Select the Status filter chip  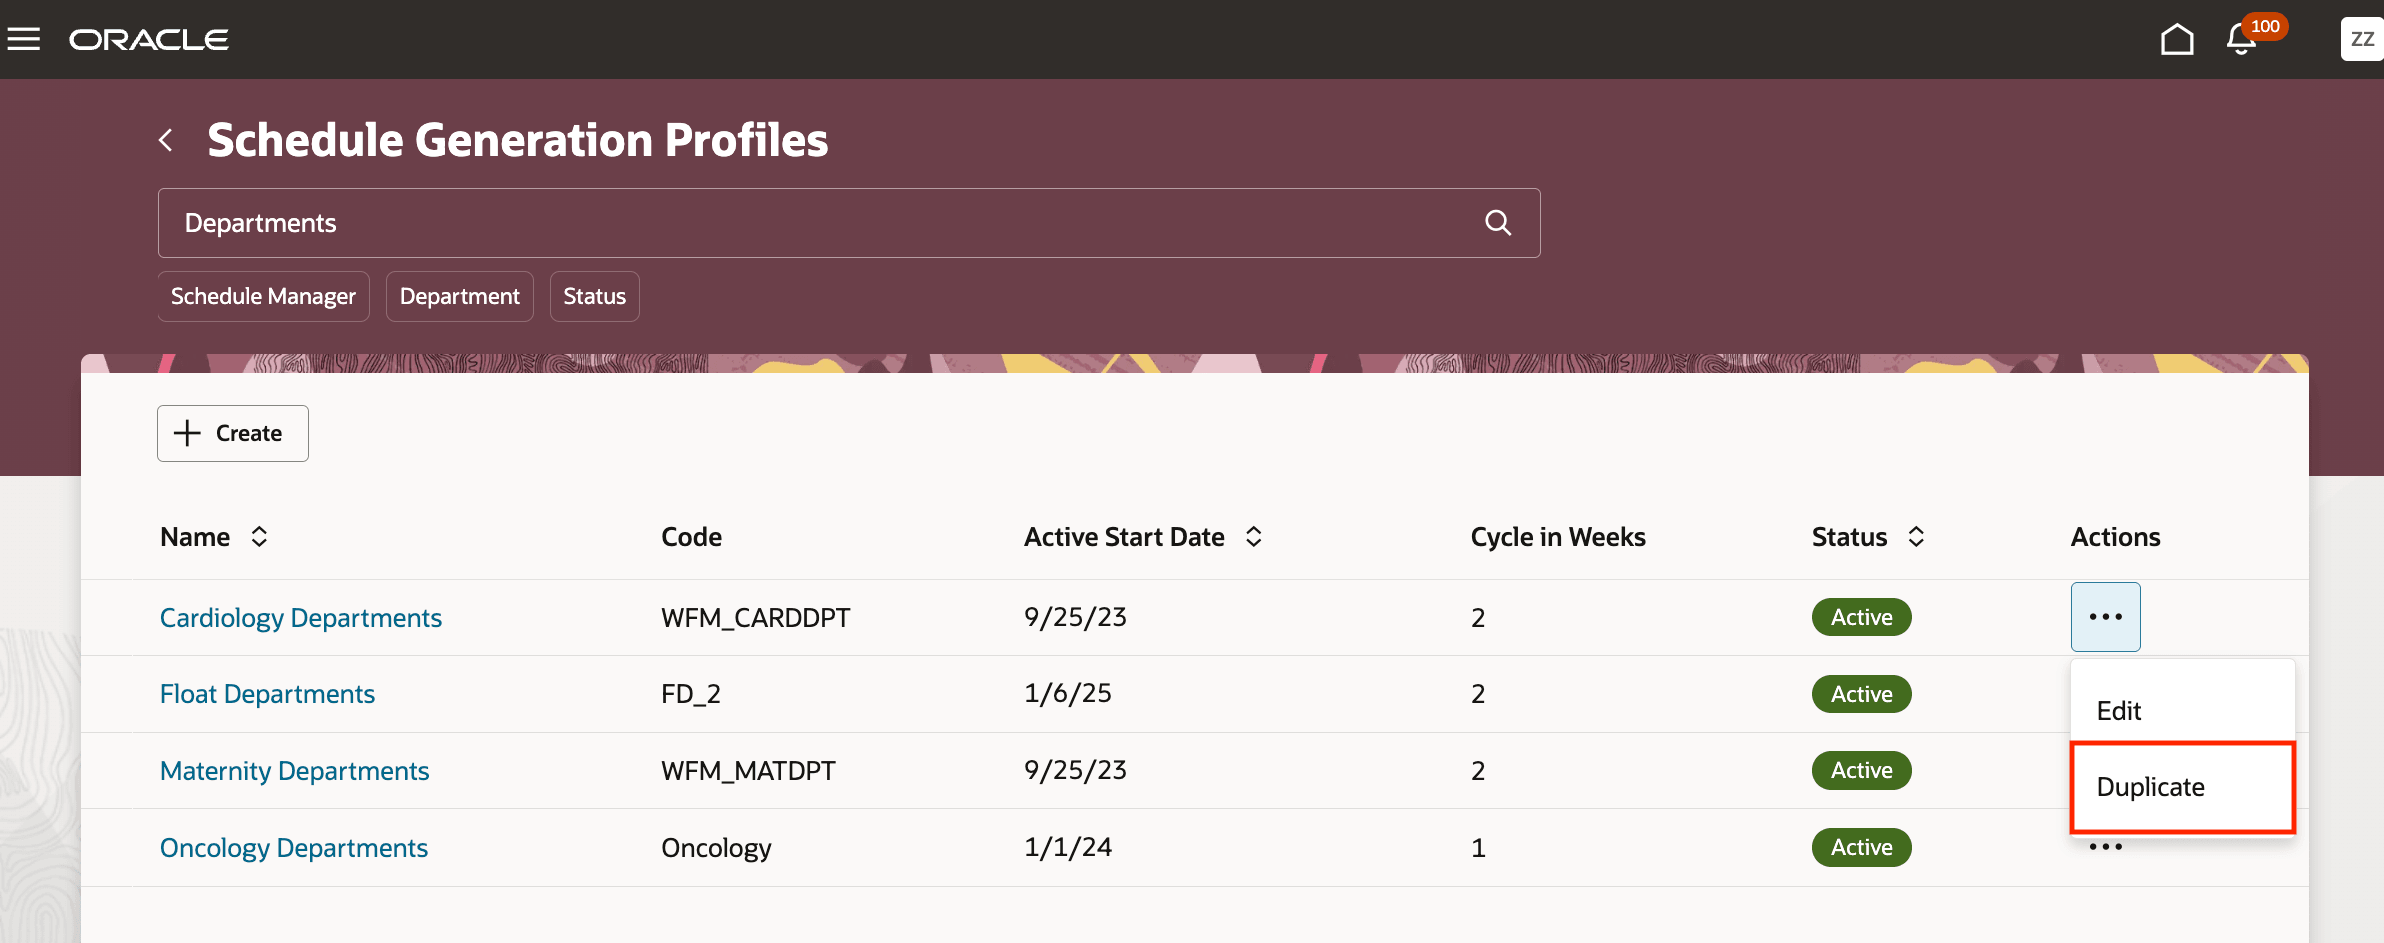(594, 296)
